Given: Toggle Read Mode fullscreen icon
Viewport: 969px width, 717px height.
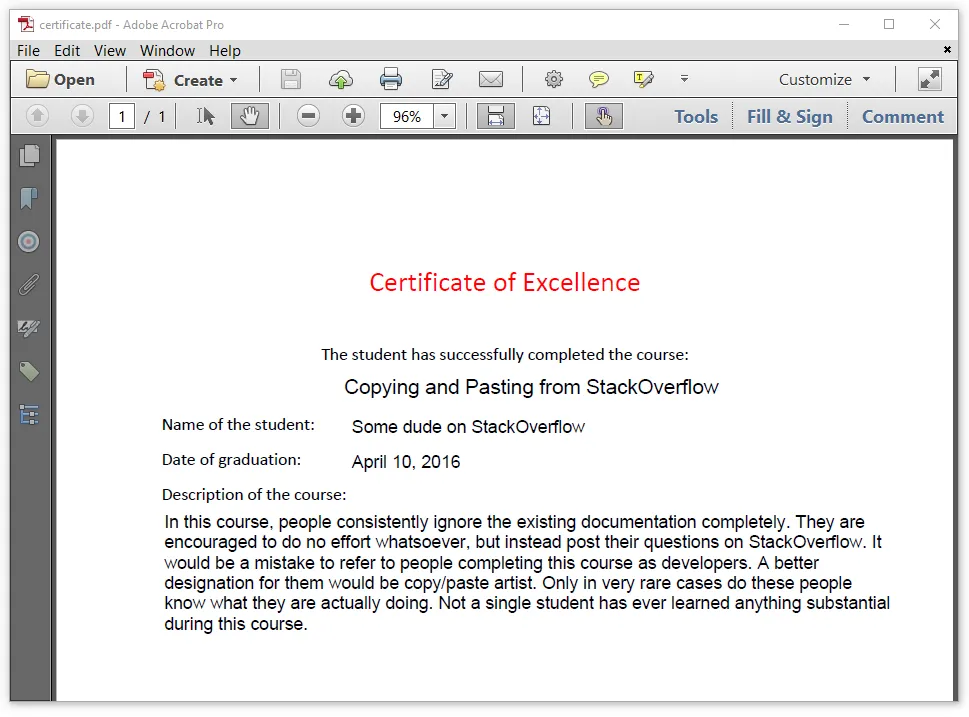Looking at the screenshot, I should (x=929, y=80).
